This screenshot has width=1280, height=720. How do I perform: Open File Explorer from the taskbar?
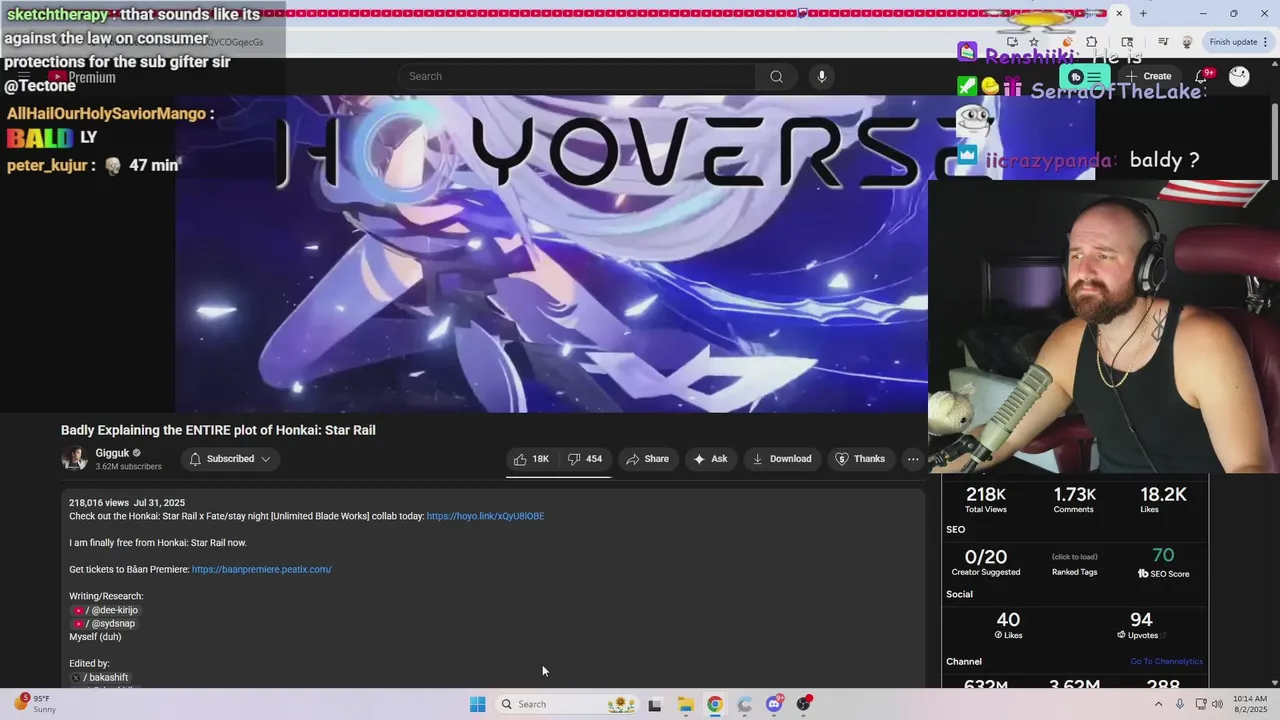(685, 704)
